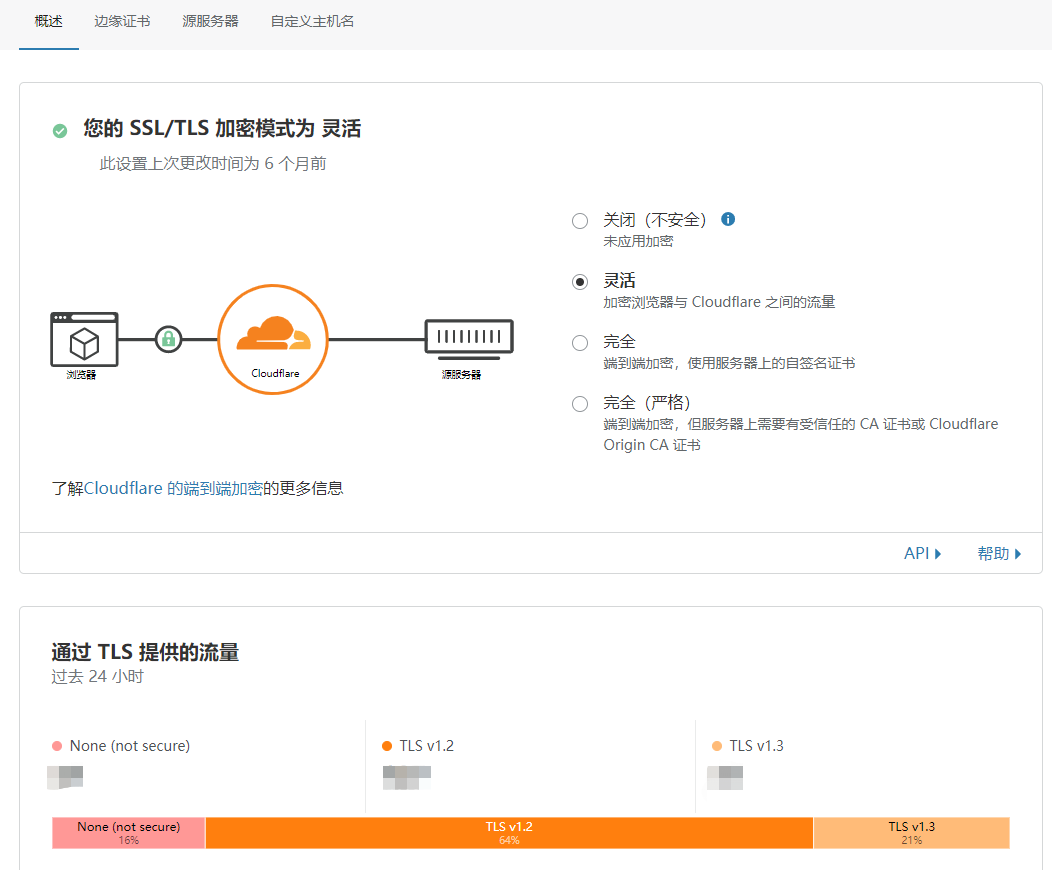Click the blurred value under None (not secure)

(x=65, y=777)
